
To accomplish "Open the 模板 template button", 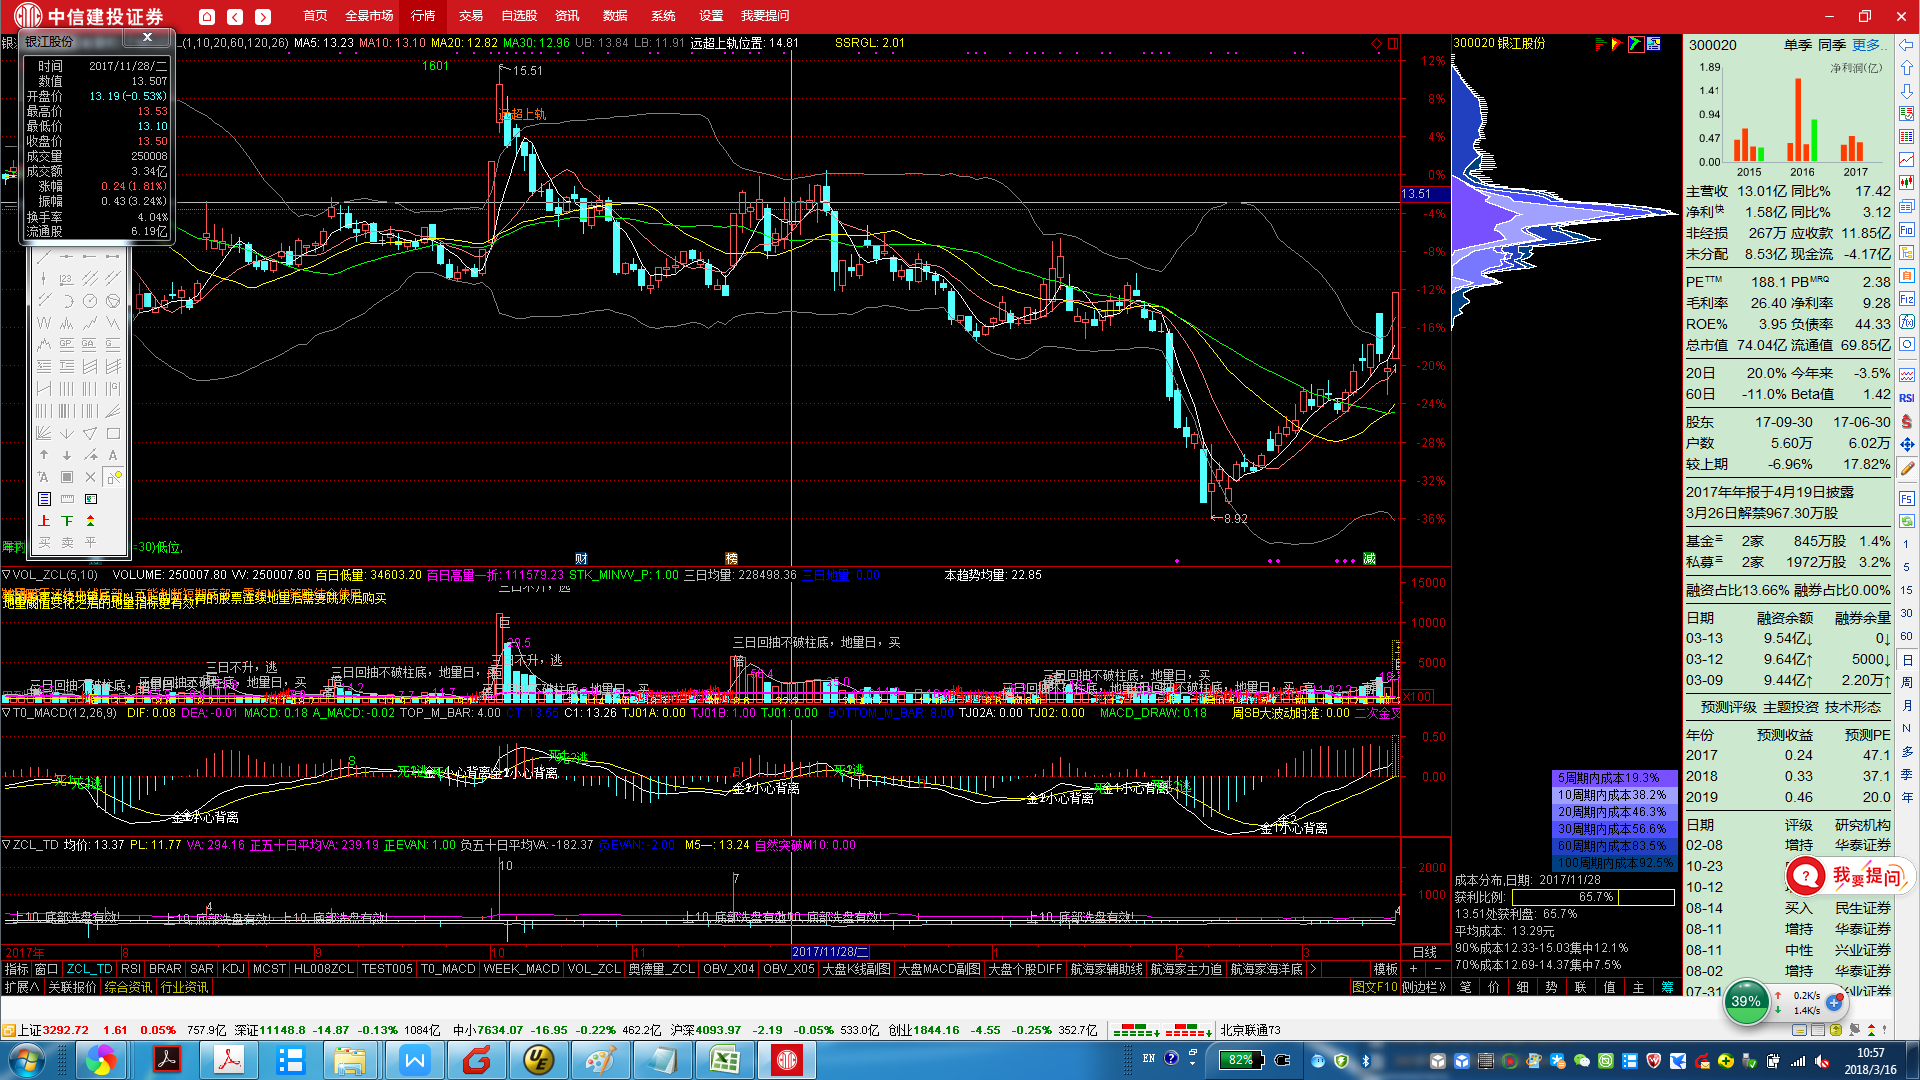I will [x=1386, y=969].
